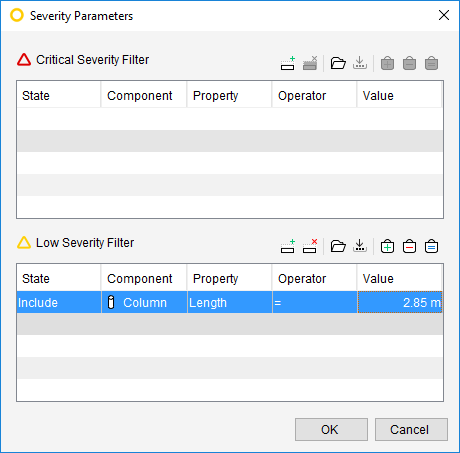Click disabled delete row icon in Critical filter
The image size is (460, 453).
pos(310,63)
